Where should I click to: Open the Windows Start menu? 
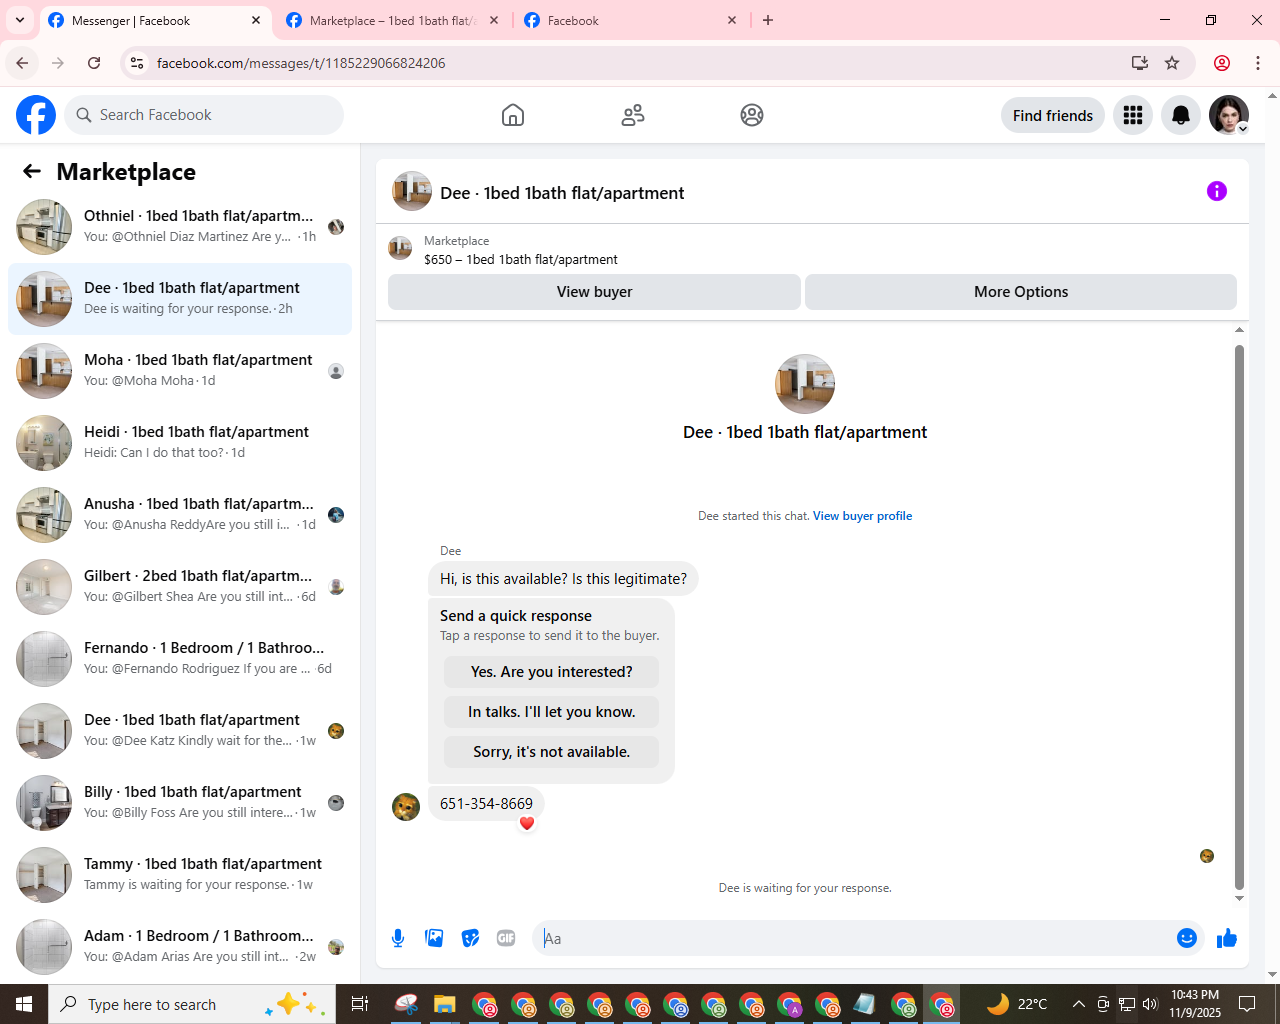point(24,1004)
